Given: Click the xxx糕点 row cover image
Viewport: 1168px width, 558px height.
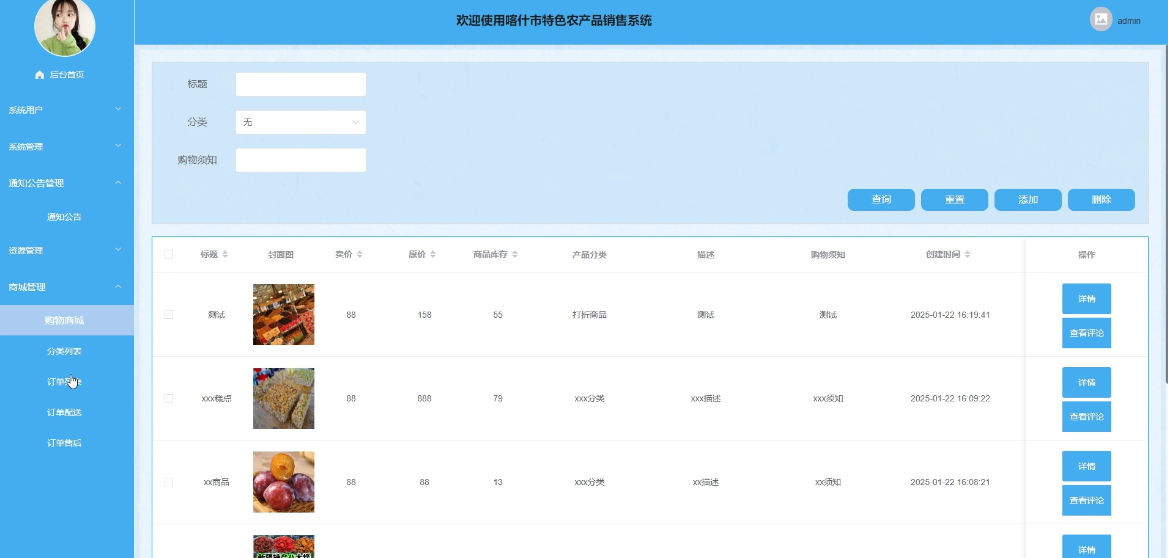Looking at the screenshot, I should [284, 399].
